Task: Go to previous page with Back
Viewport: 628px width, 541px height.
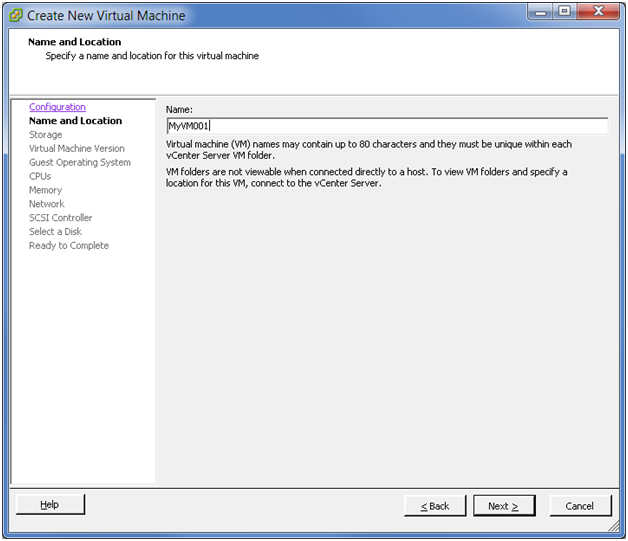Action: (x=435, y=506)
